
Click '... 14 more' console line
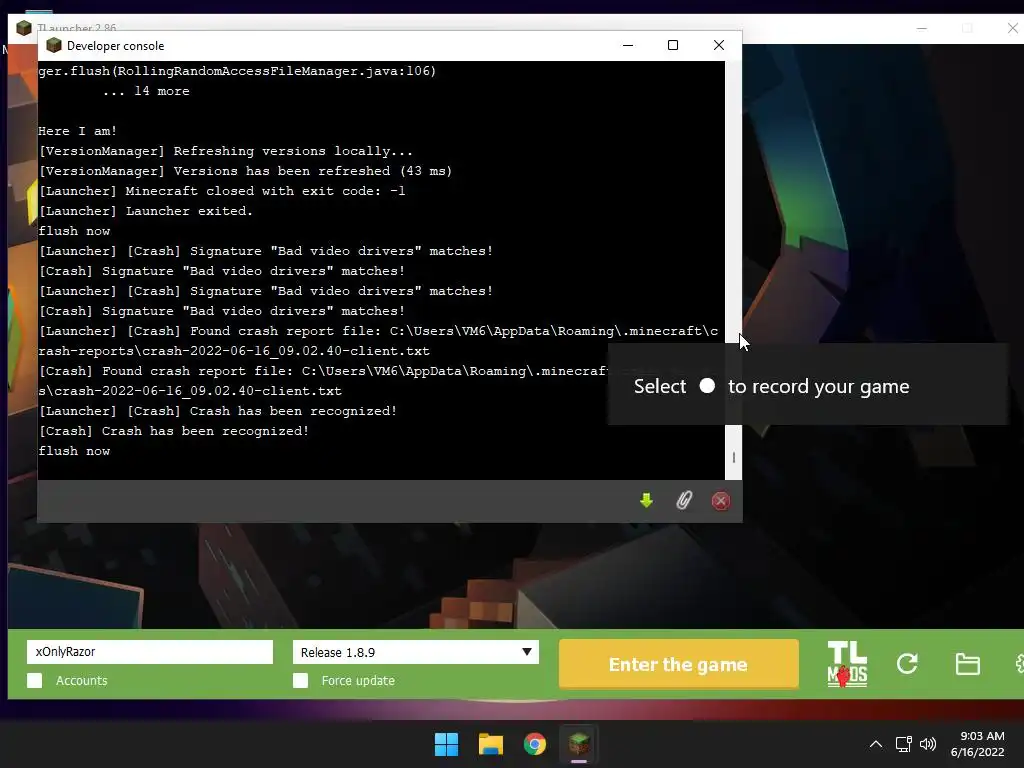pos(146,91)
